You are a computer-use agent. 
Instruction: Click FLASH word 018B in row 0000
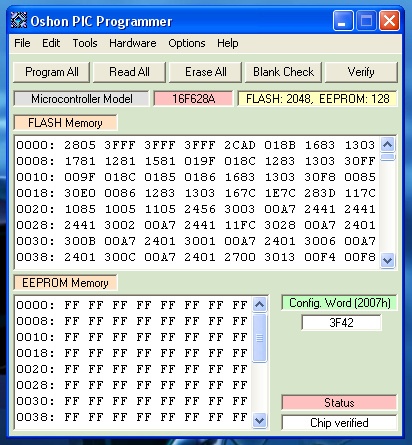280,145
